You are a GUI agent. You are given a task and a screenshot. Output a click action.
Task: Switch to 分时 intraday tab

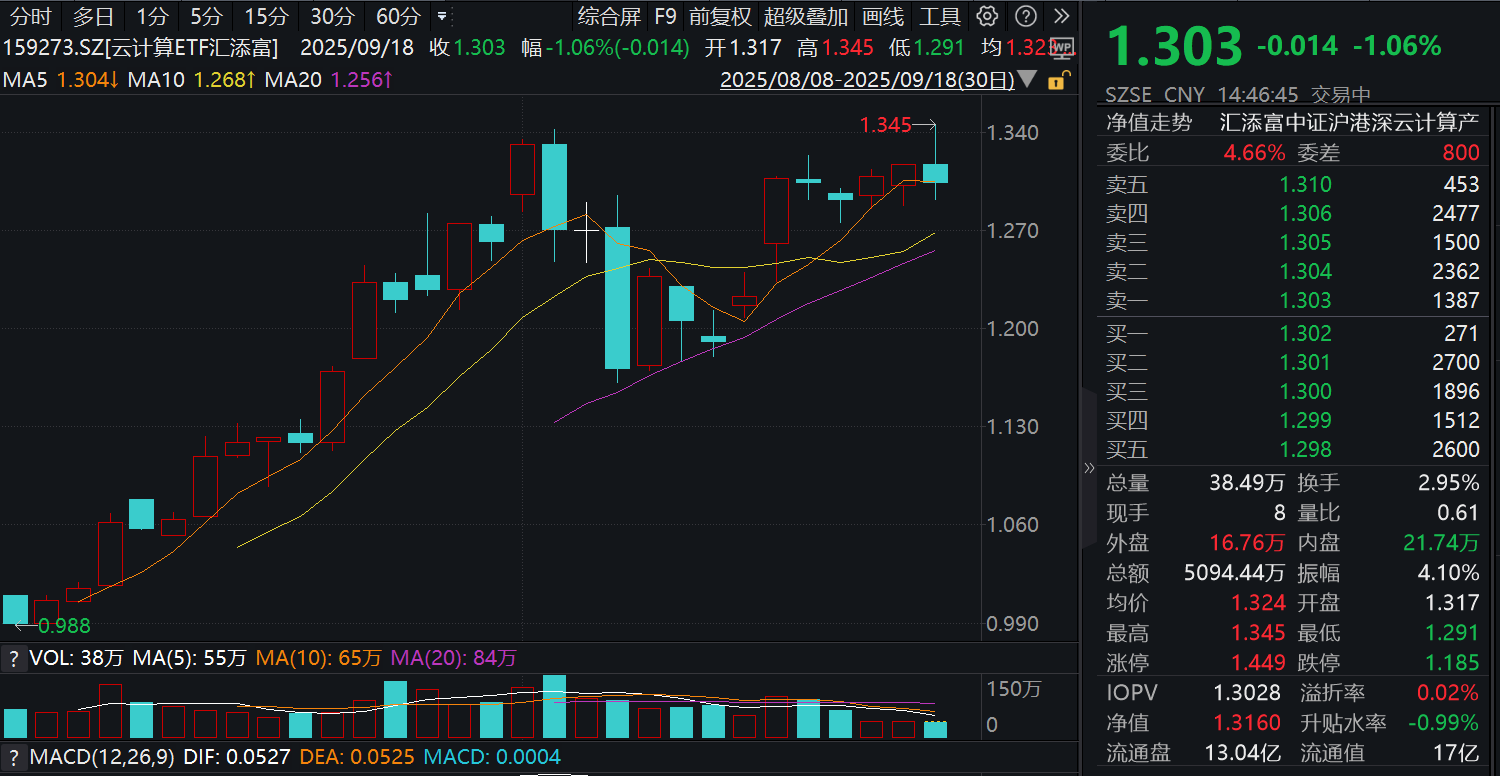30,16
